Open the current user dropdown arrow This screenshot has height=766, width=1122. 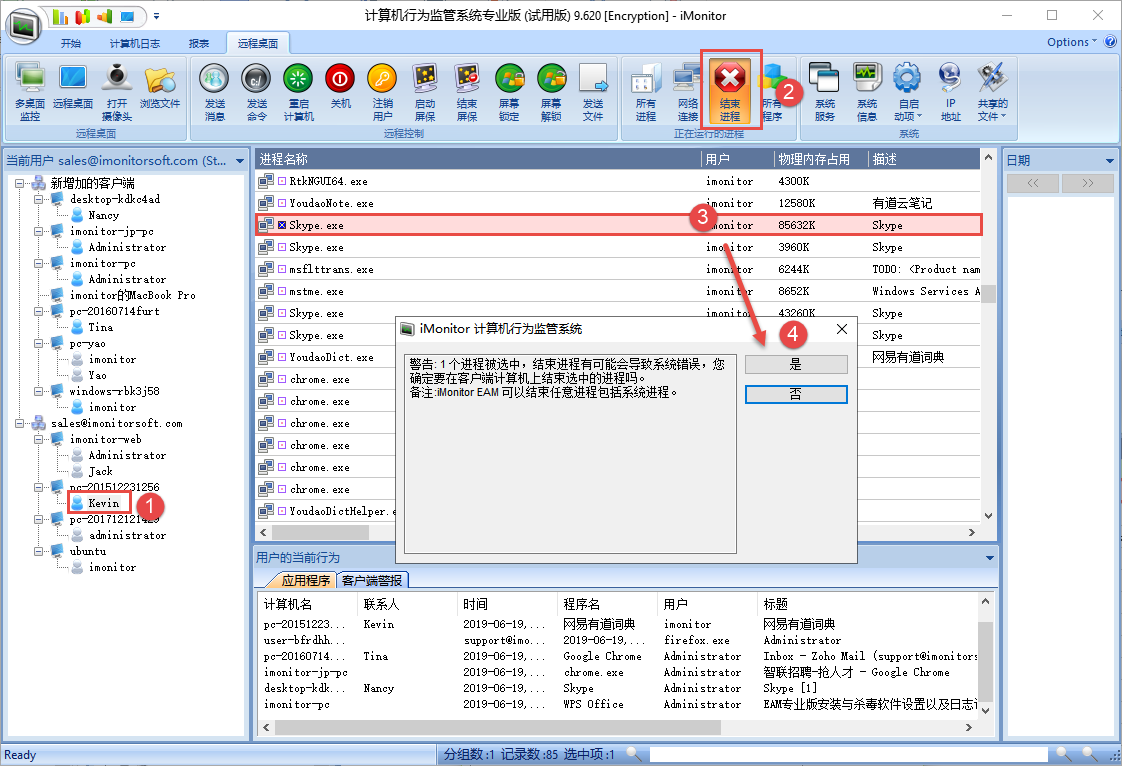(x=240, y=160)
